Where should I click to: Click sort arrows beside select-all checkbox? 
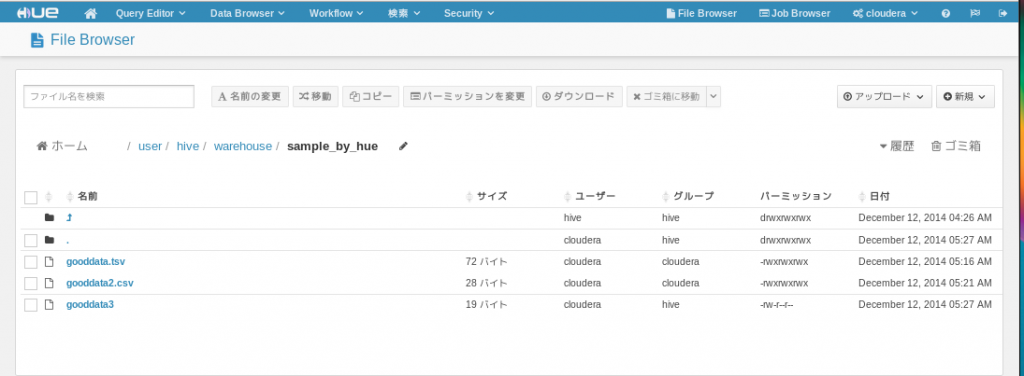(x=48, y=196)
